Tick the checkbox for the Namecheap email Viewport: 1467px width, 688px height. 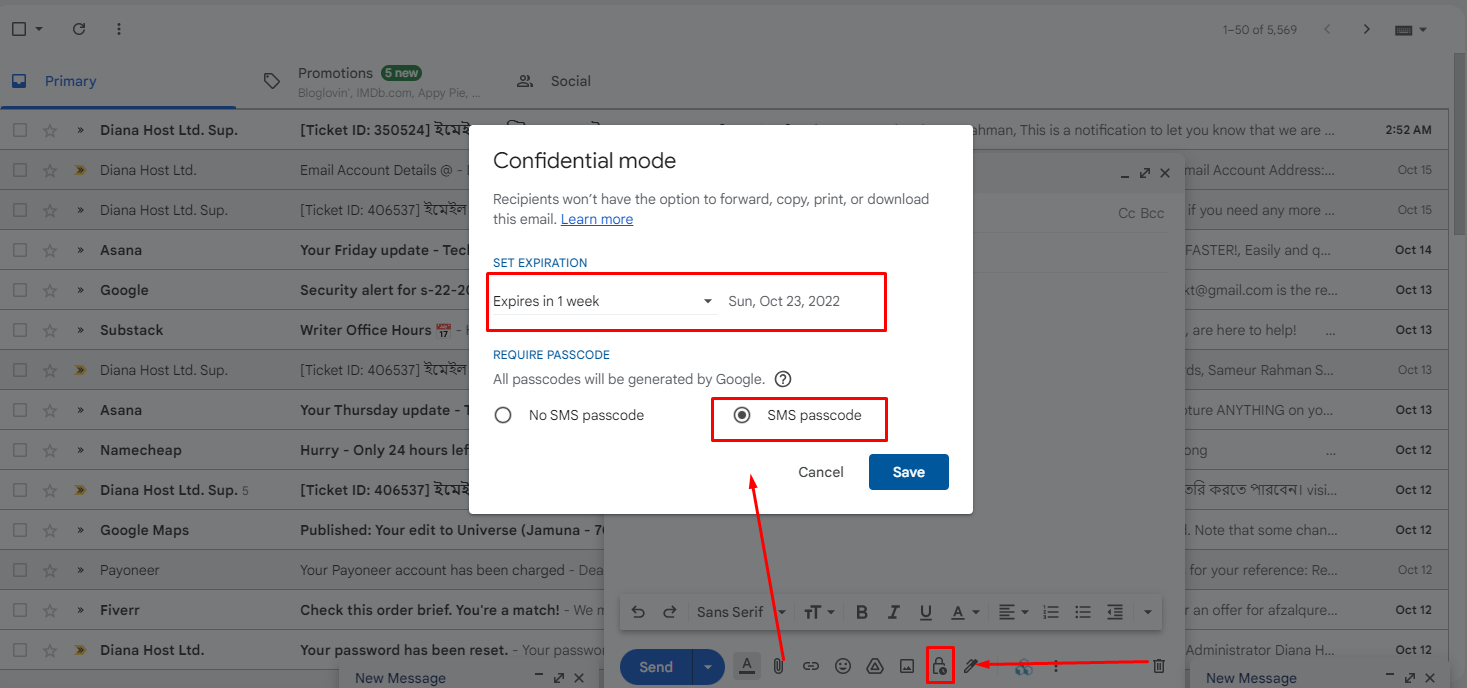click(20, 450)
